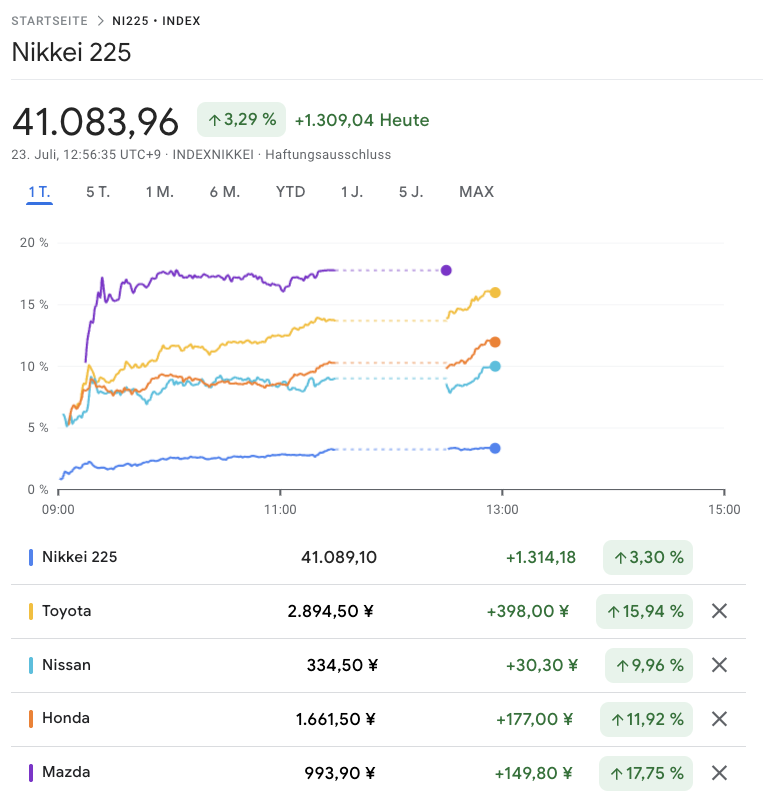The width and height of the screenshot is (763, 800).
Task: Click the Toyota 15,94 % change badge
Action: coord(644,611)
